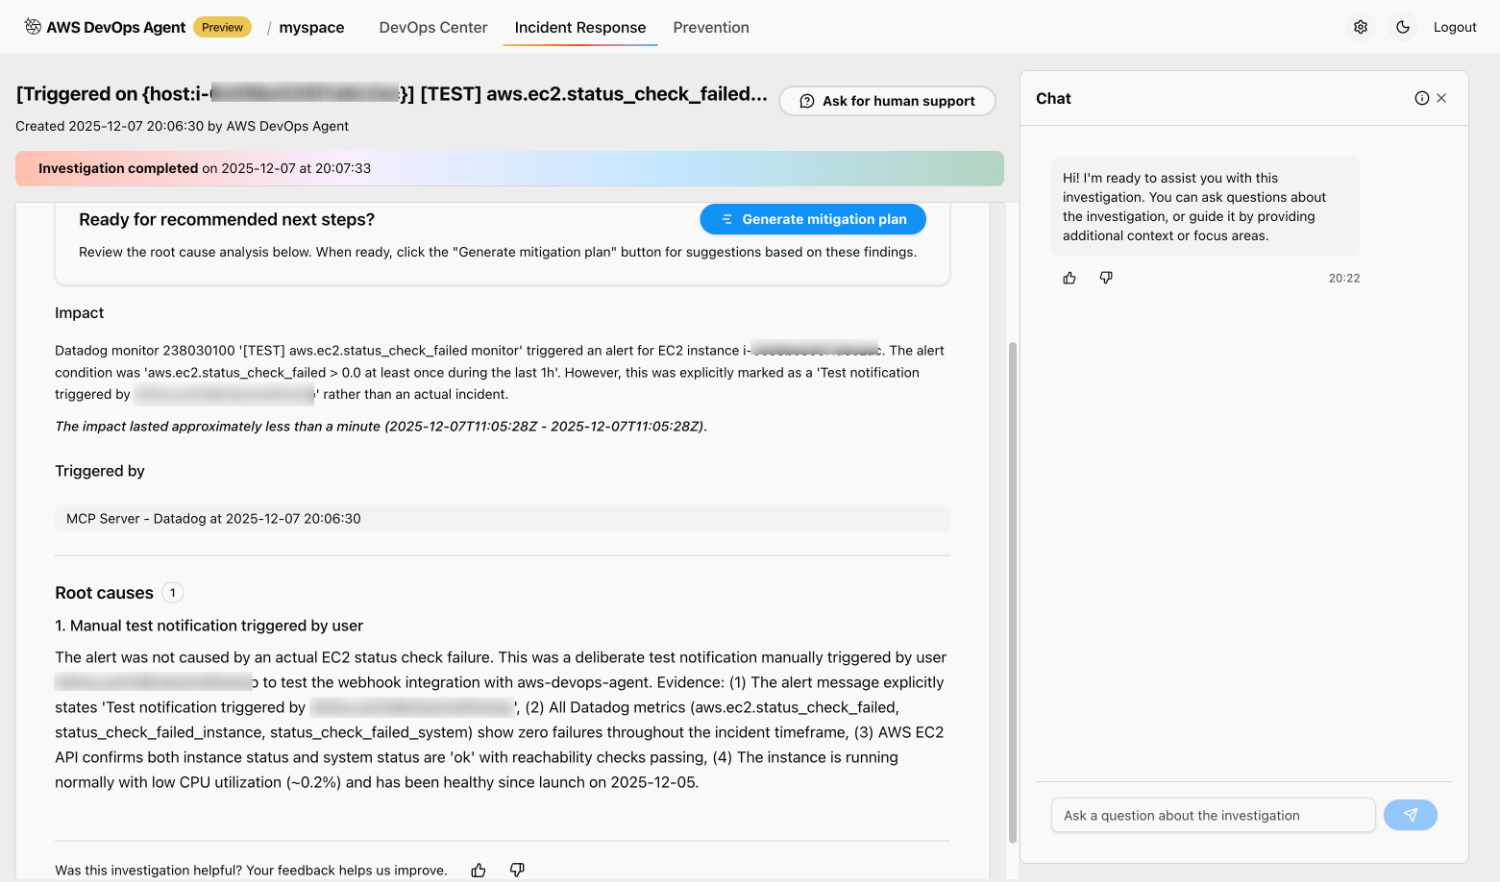Click the AWS DevOps Agent title

116,27
